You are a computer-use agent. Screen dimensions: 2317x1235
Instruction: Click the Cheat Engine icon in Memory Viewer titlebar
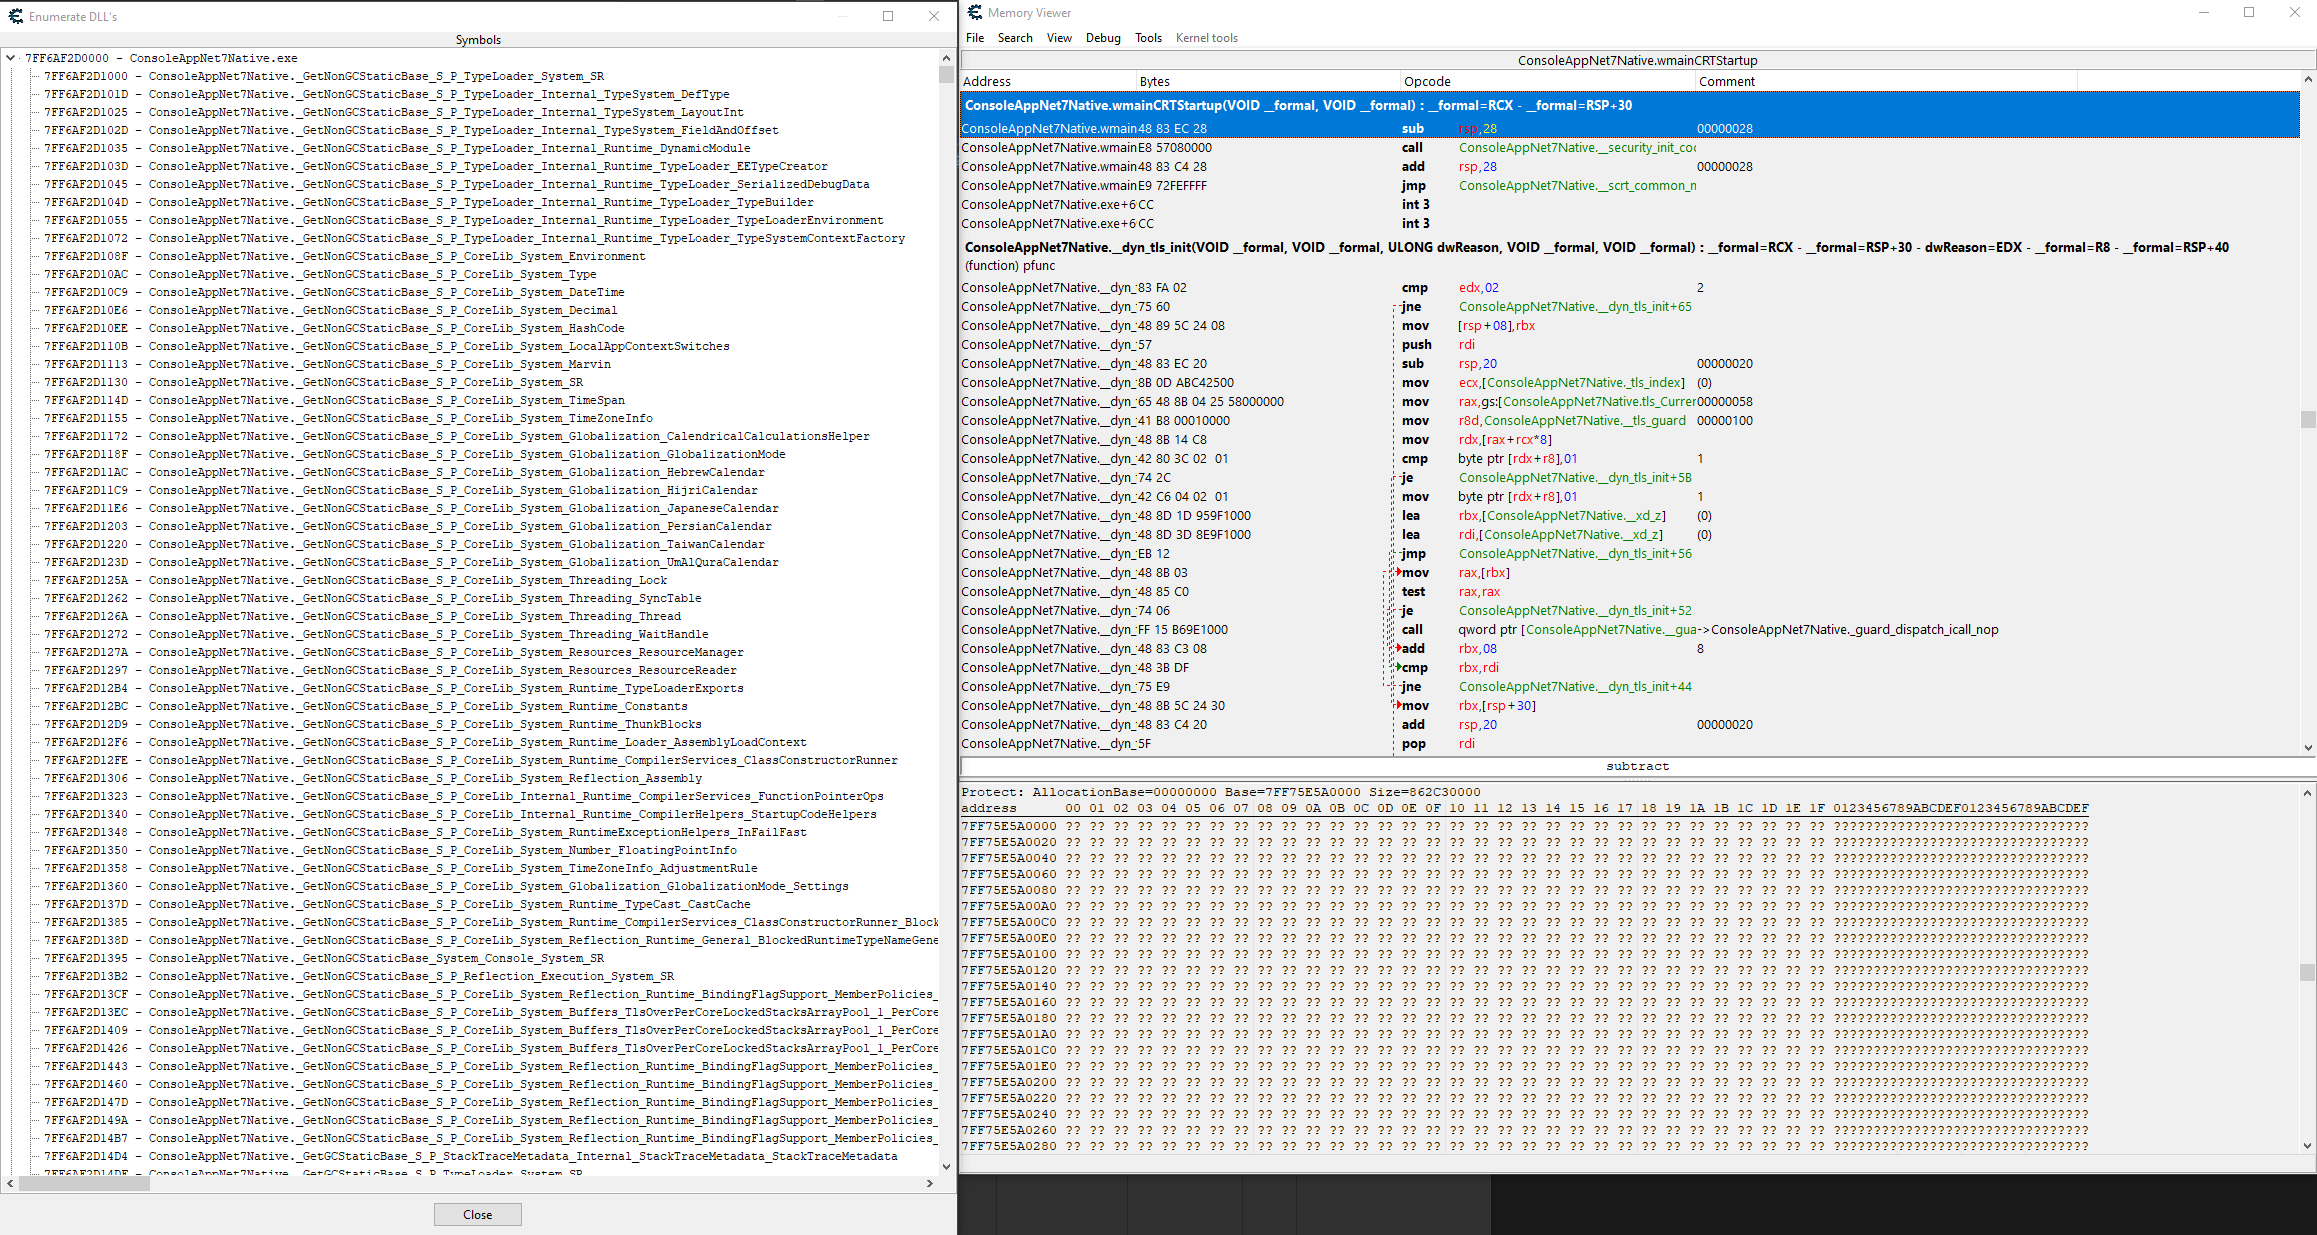pos(973,12)
